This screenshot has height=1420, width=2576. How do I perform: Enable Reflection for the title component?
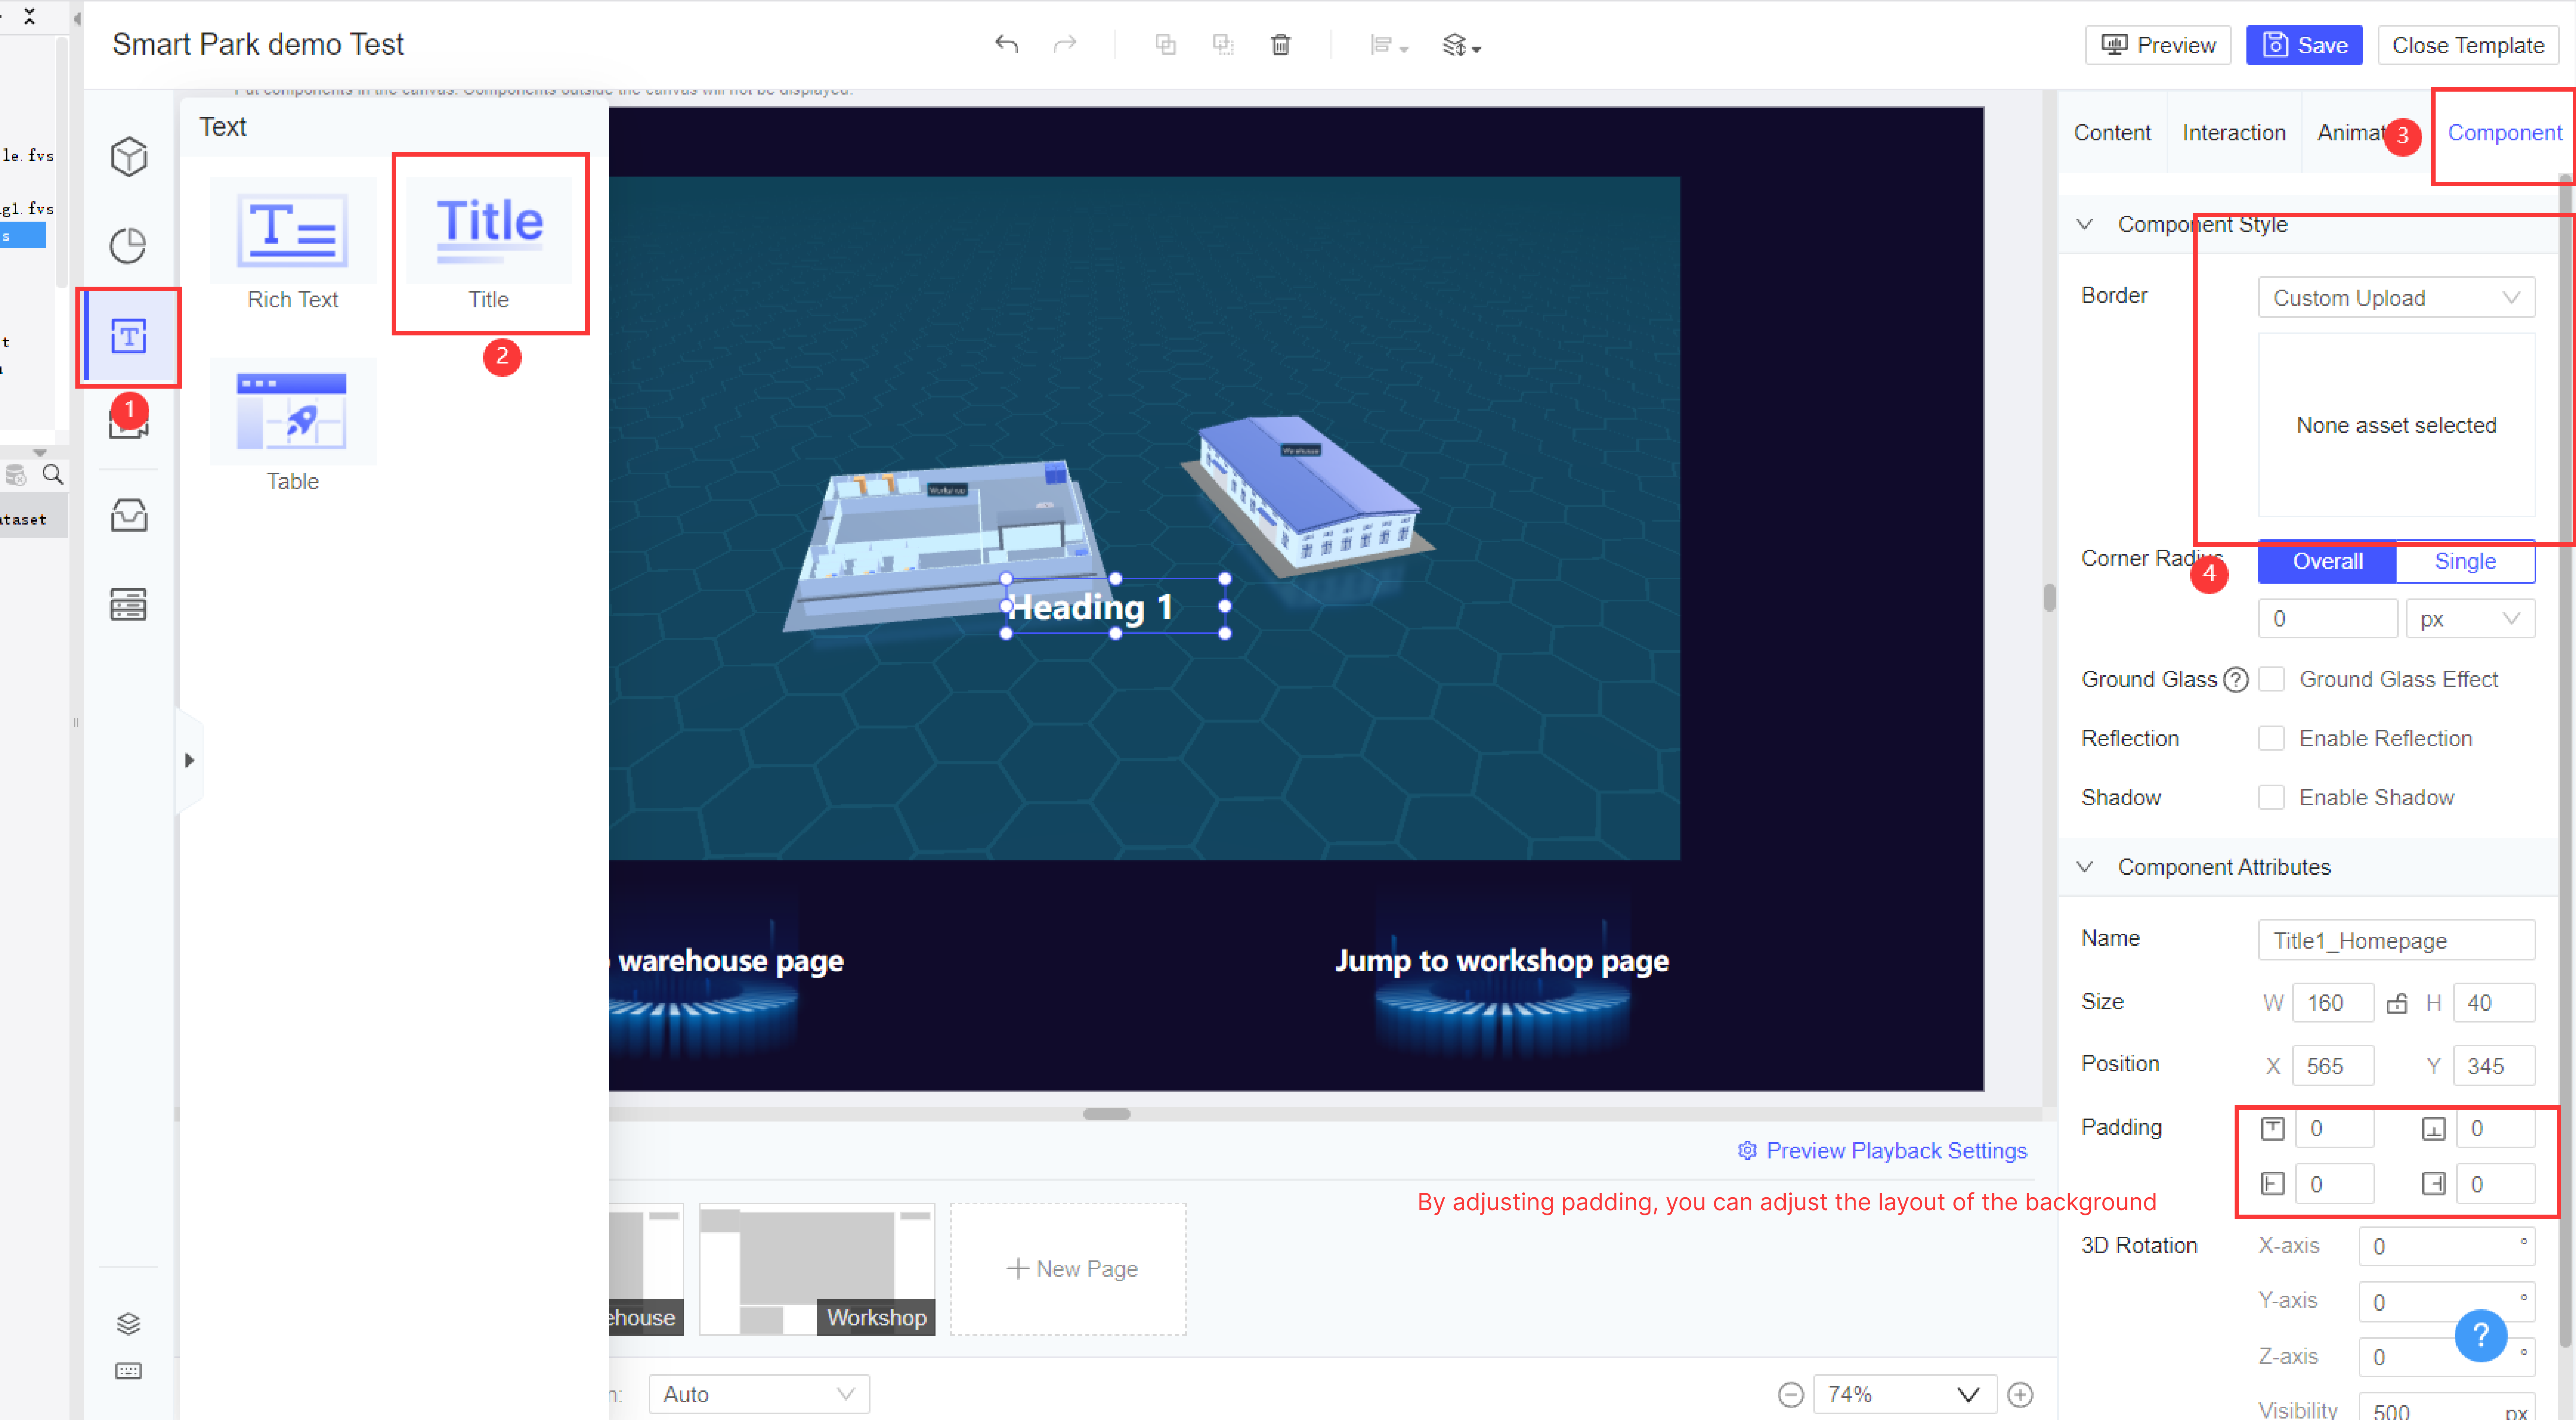click(x=2272, y=738)
